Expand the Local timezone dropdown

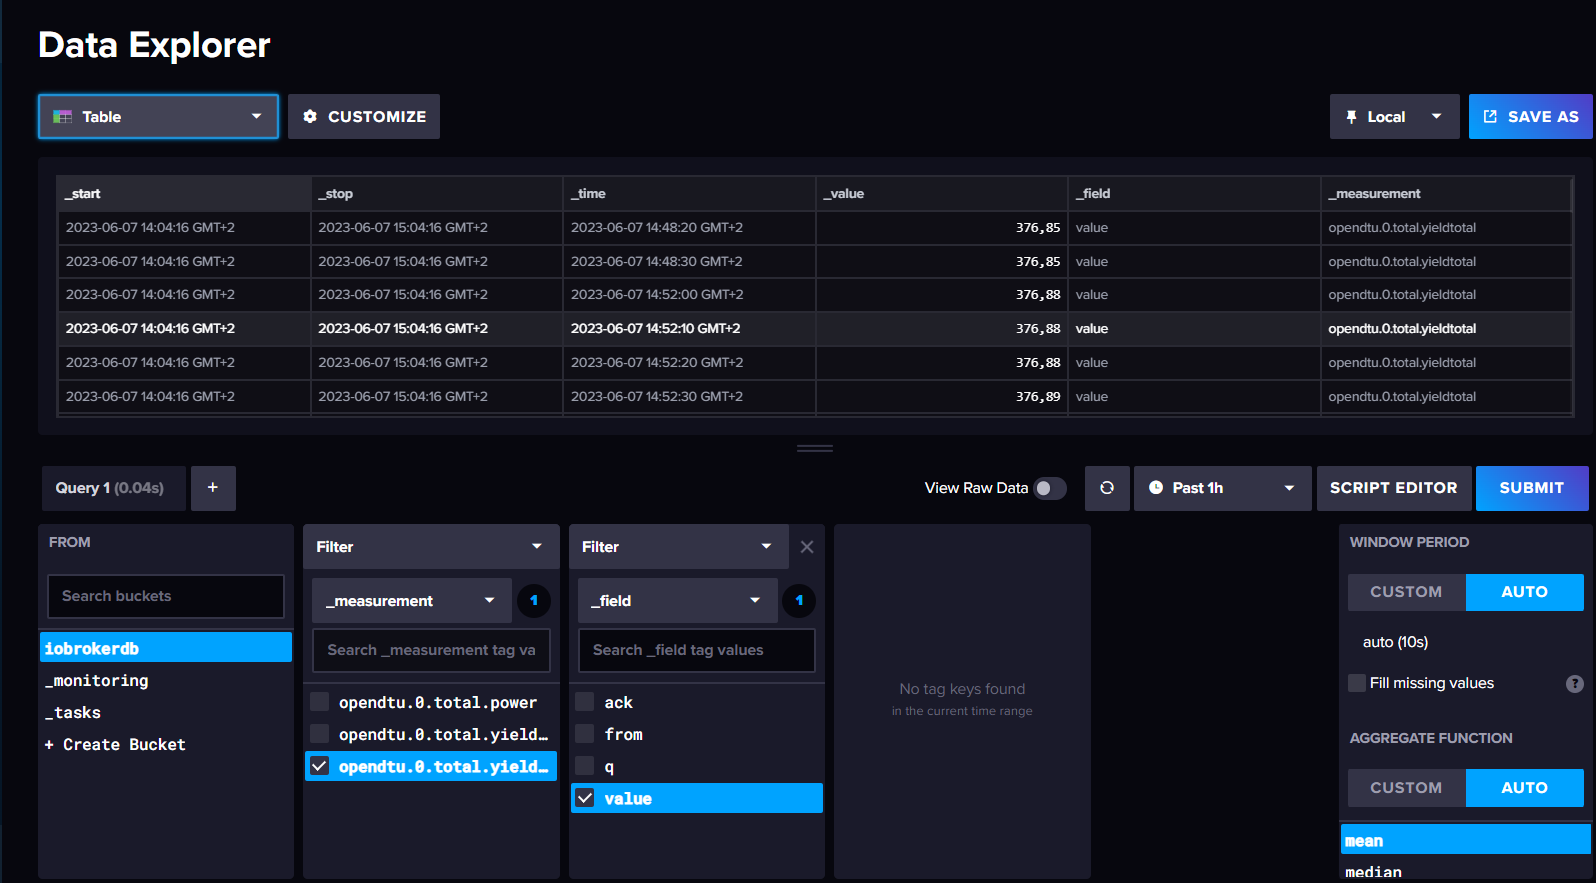click(x=1394, y=117)
